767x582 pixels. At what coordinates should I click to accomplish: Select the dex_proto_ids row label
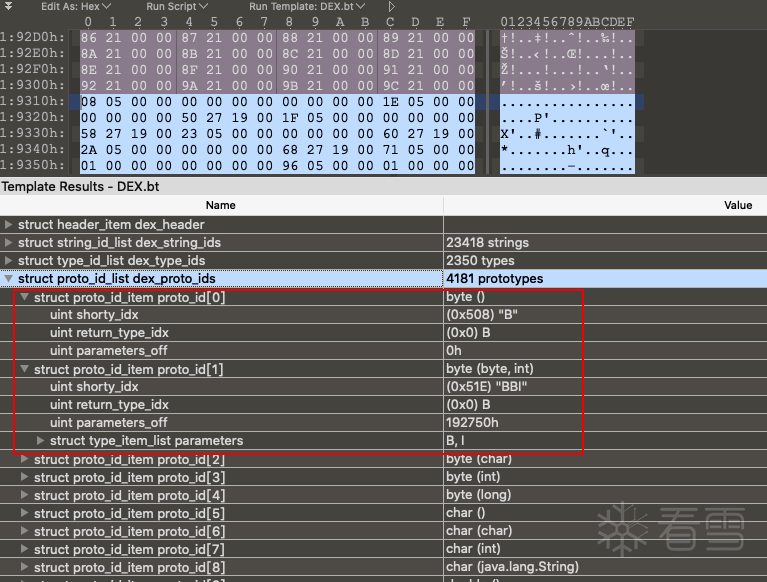[116, 279]
